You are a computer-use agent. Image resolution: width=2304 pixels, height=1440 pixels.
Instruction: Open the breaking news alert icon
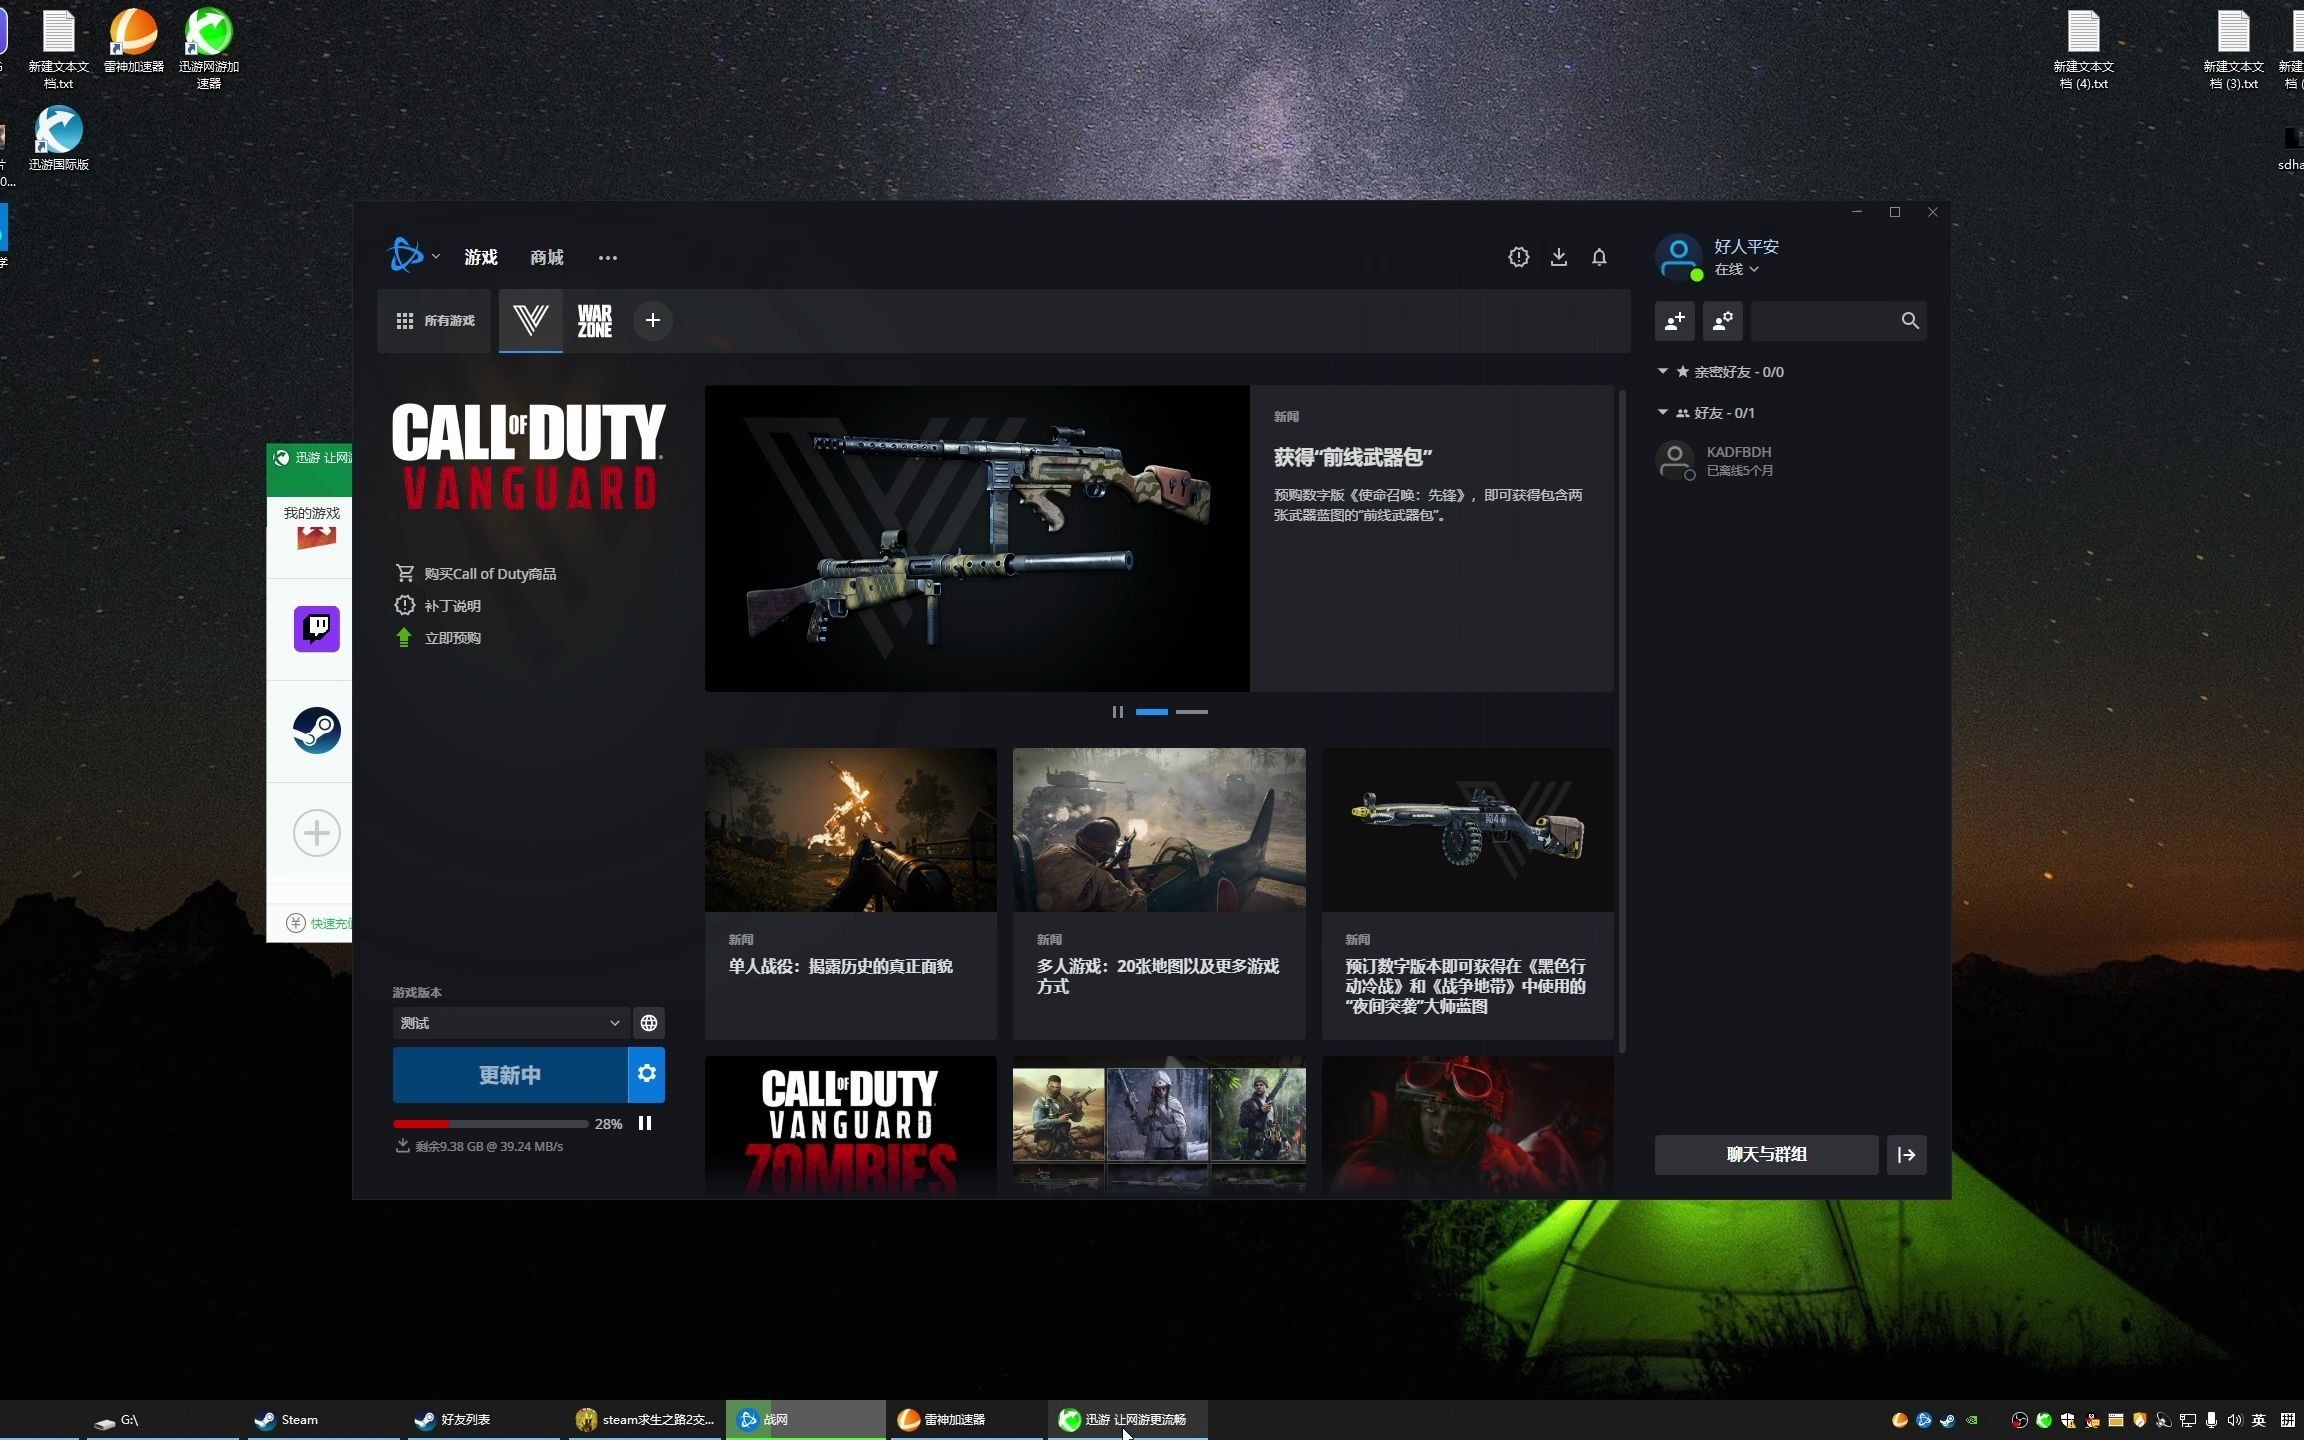click(1518, 258)
